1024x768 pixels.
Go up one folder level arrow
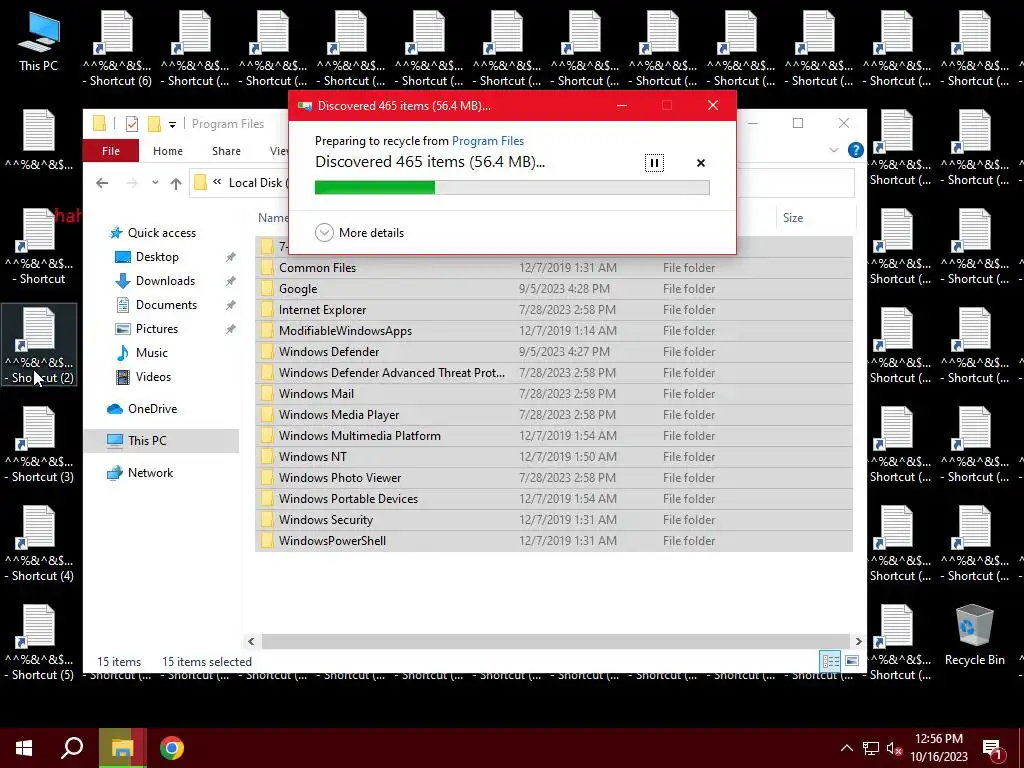[x=176, y=184]
